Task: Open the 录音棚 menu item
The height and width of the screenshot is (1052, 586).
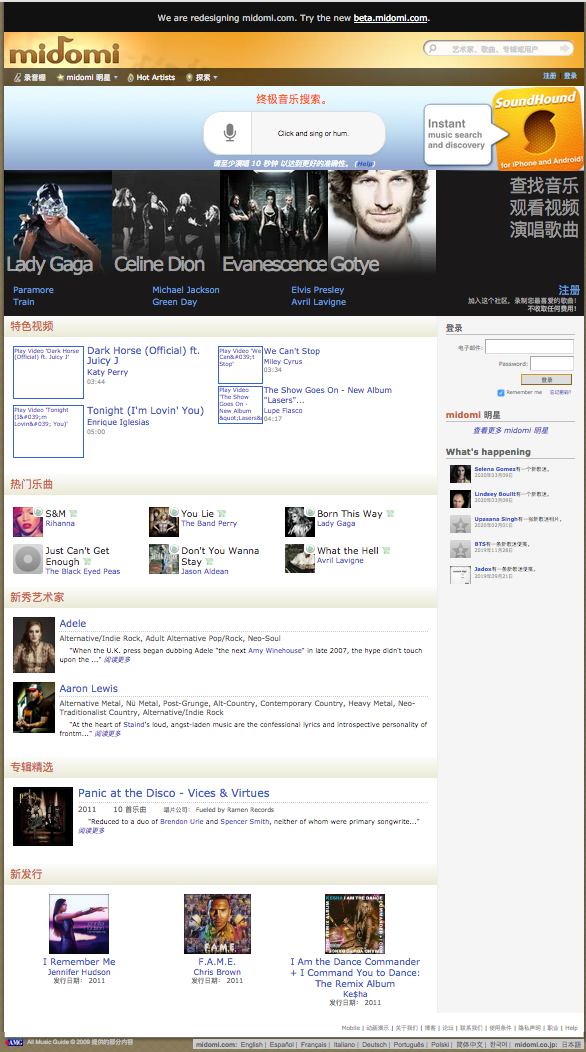Action: tap(30, 77)
